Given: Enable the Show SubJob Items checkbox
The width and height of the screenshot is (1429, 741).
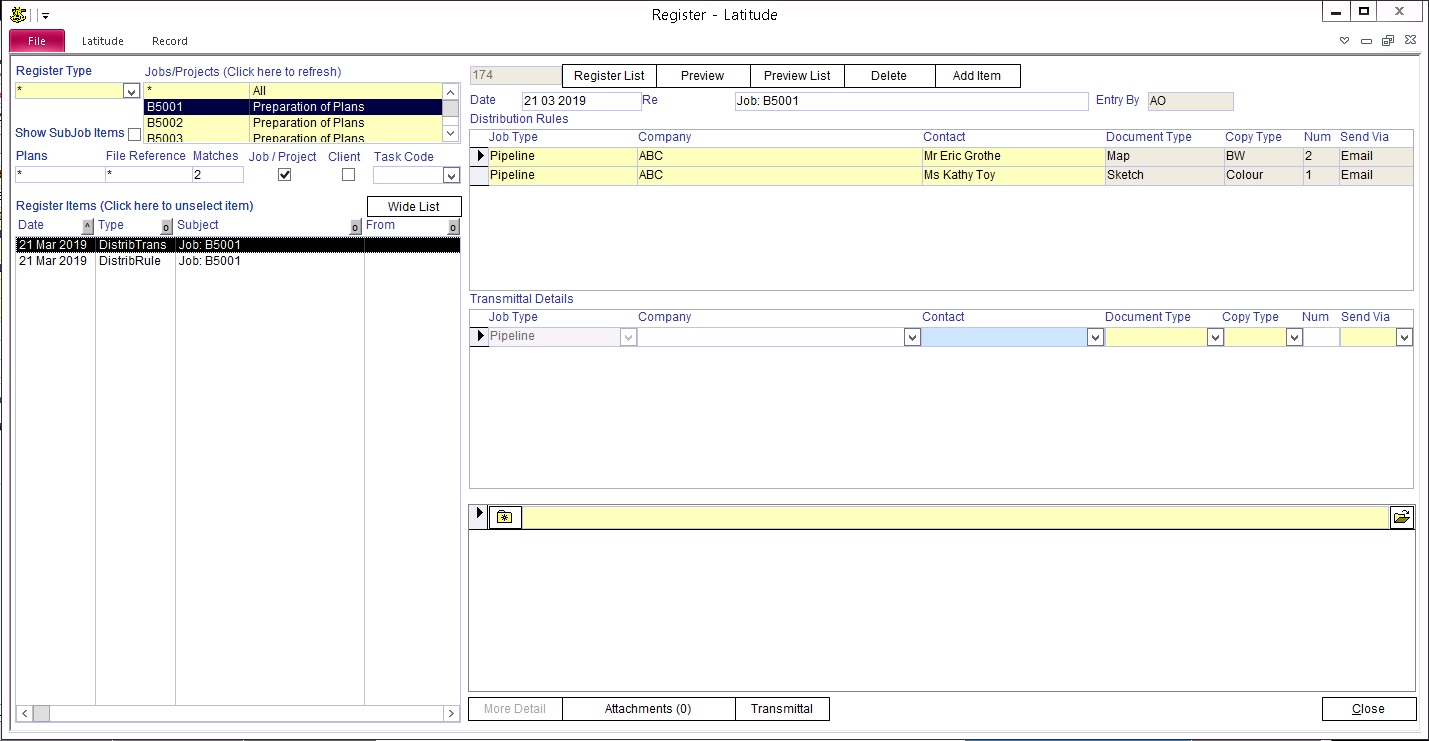Looking at the screenshot, I should pyautogui.click(x=135, y=134).
